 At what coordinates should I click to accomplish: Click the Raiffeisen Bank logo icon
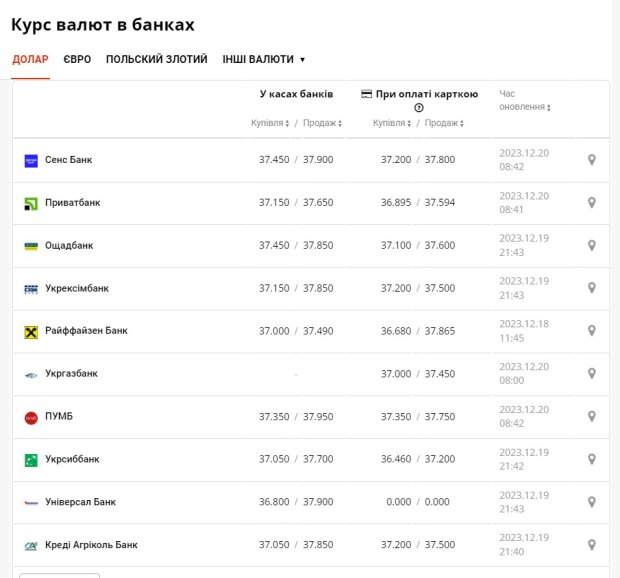coord(31,331)
